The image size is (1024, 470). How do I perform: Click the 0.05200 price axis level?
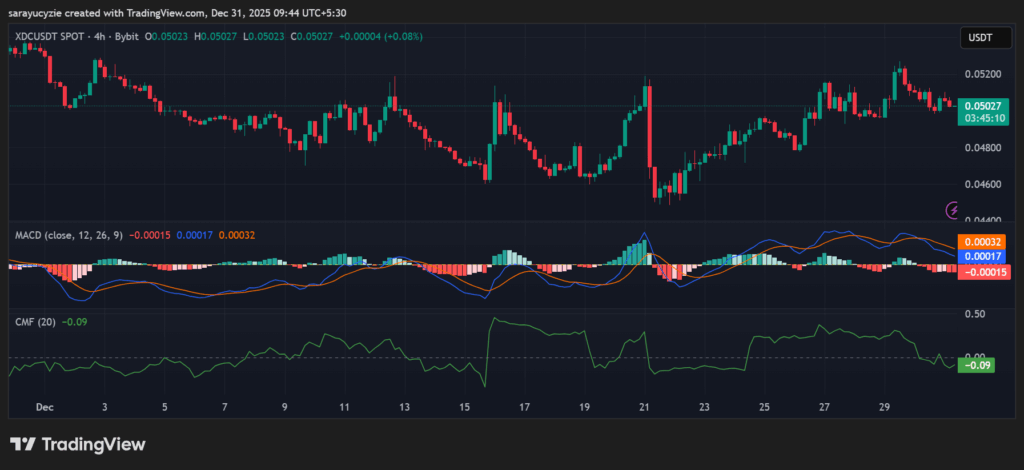[980, 75]
